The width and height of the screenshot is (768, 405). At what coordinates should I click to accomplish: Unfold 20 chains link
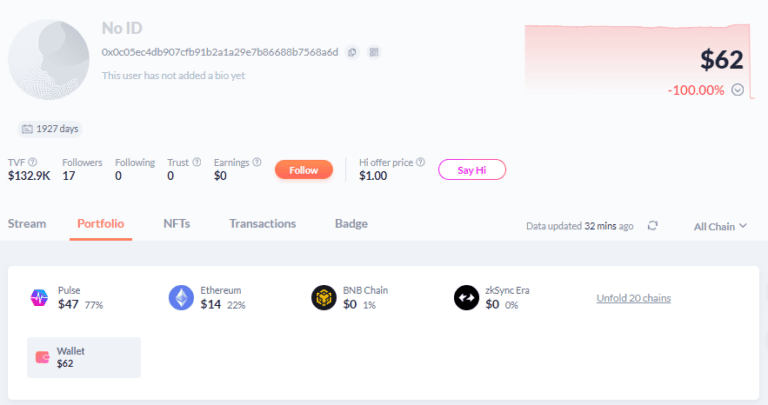tap(633, 298)
